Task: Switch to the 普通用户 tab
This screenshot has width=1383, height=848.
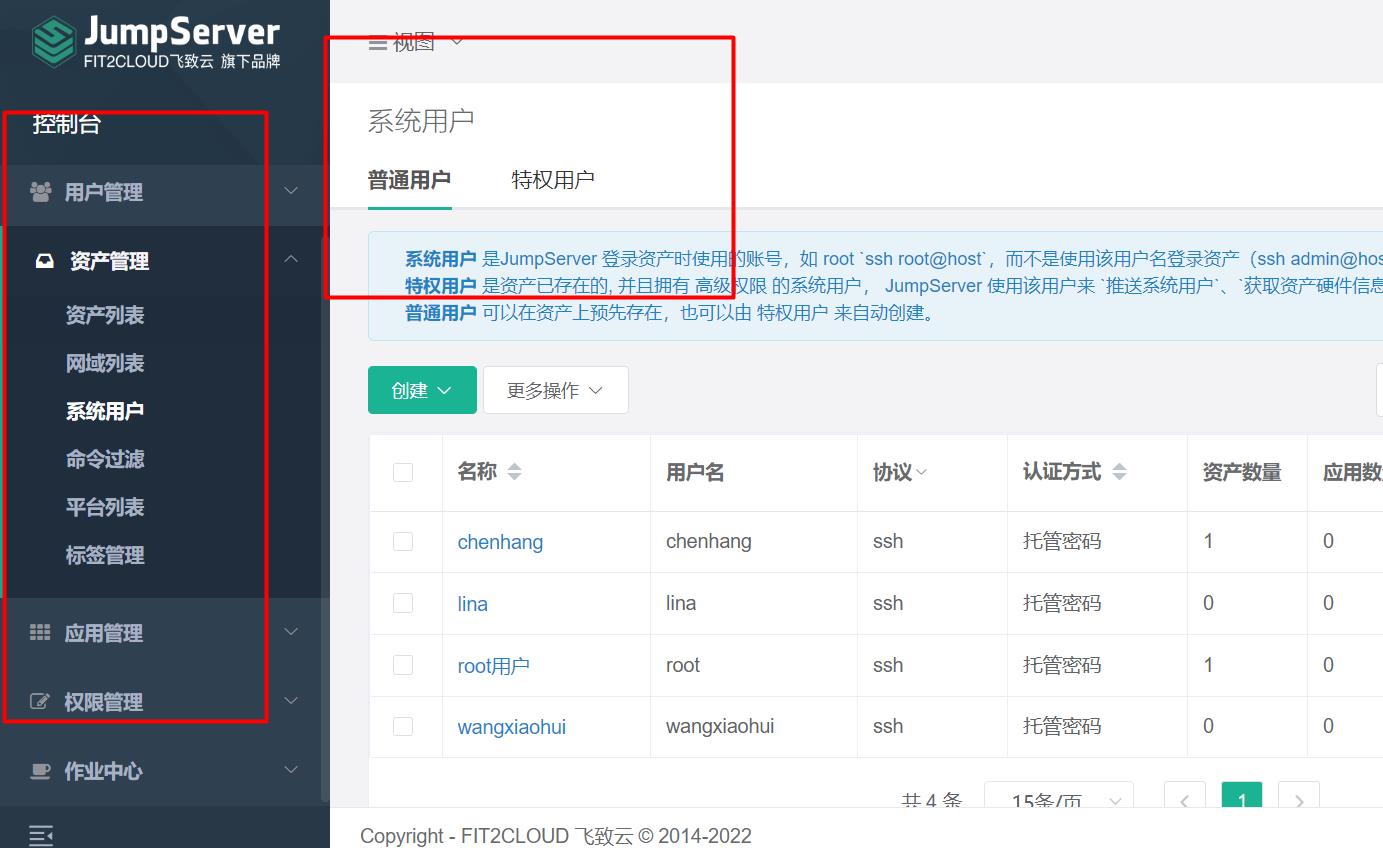Action: click(x=409, y=180)
